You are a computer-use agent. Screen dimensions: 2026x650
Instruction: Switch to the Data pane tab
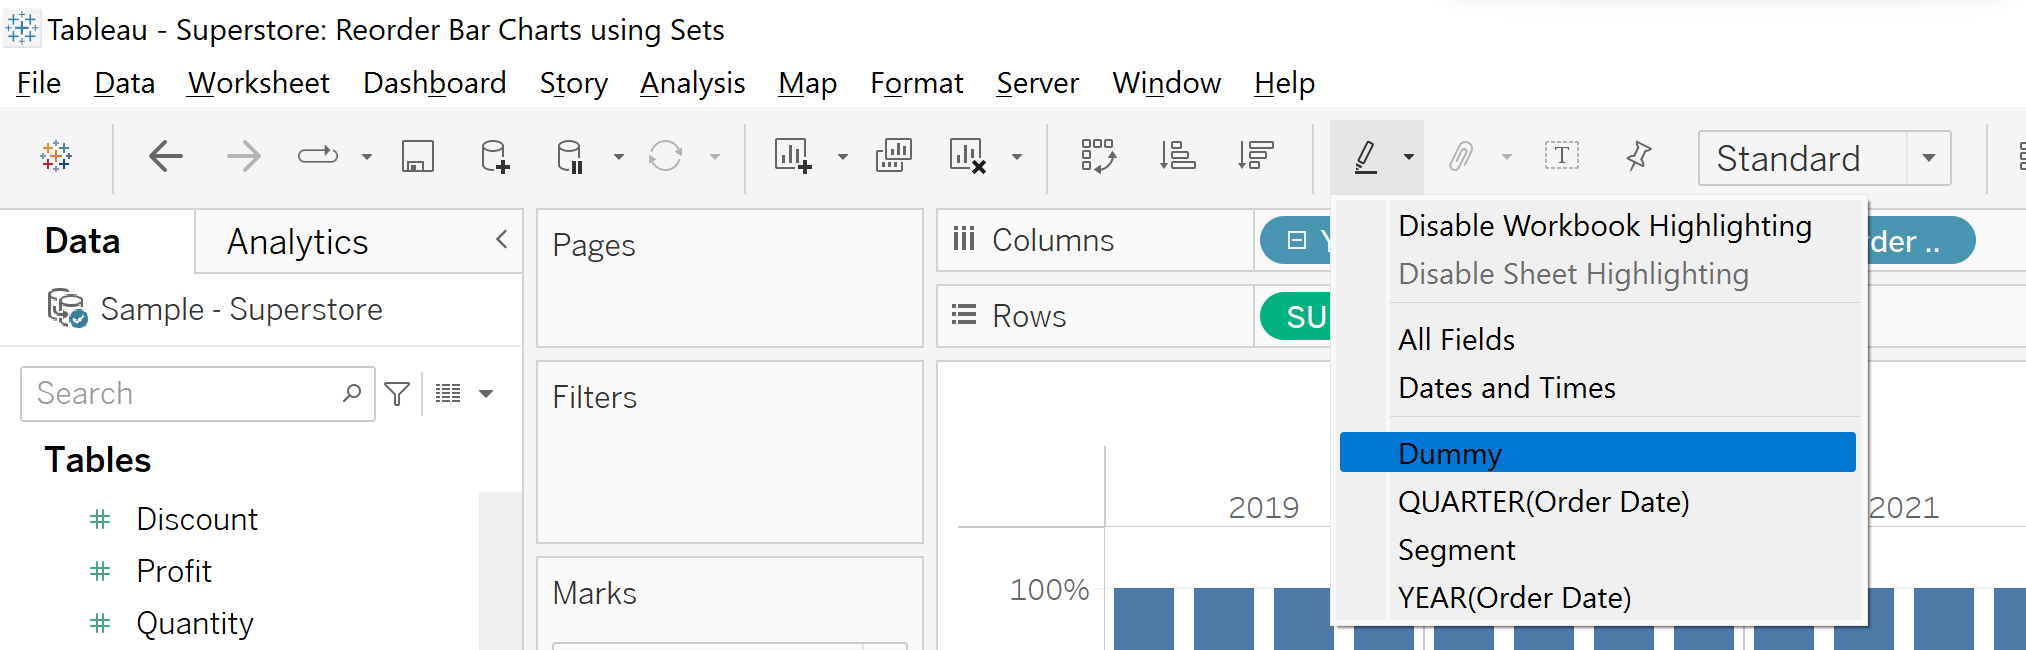(x=83, y=241)
